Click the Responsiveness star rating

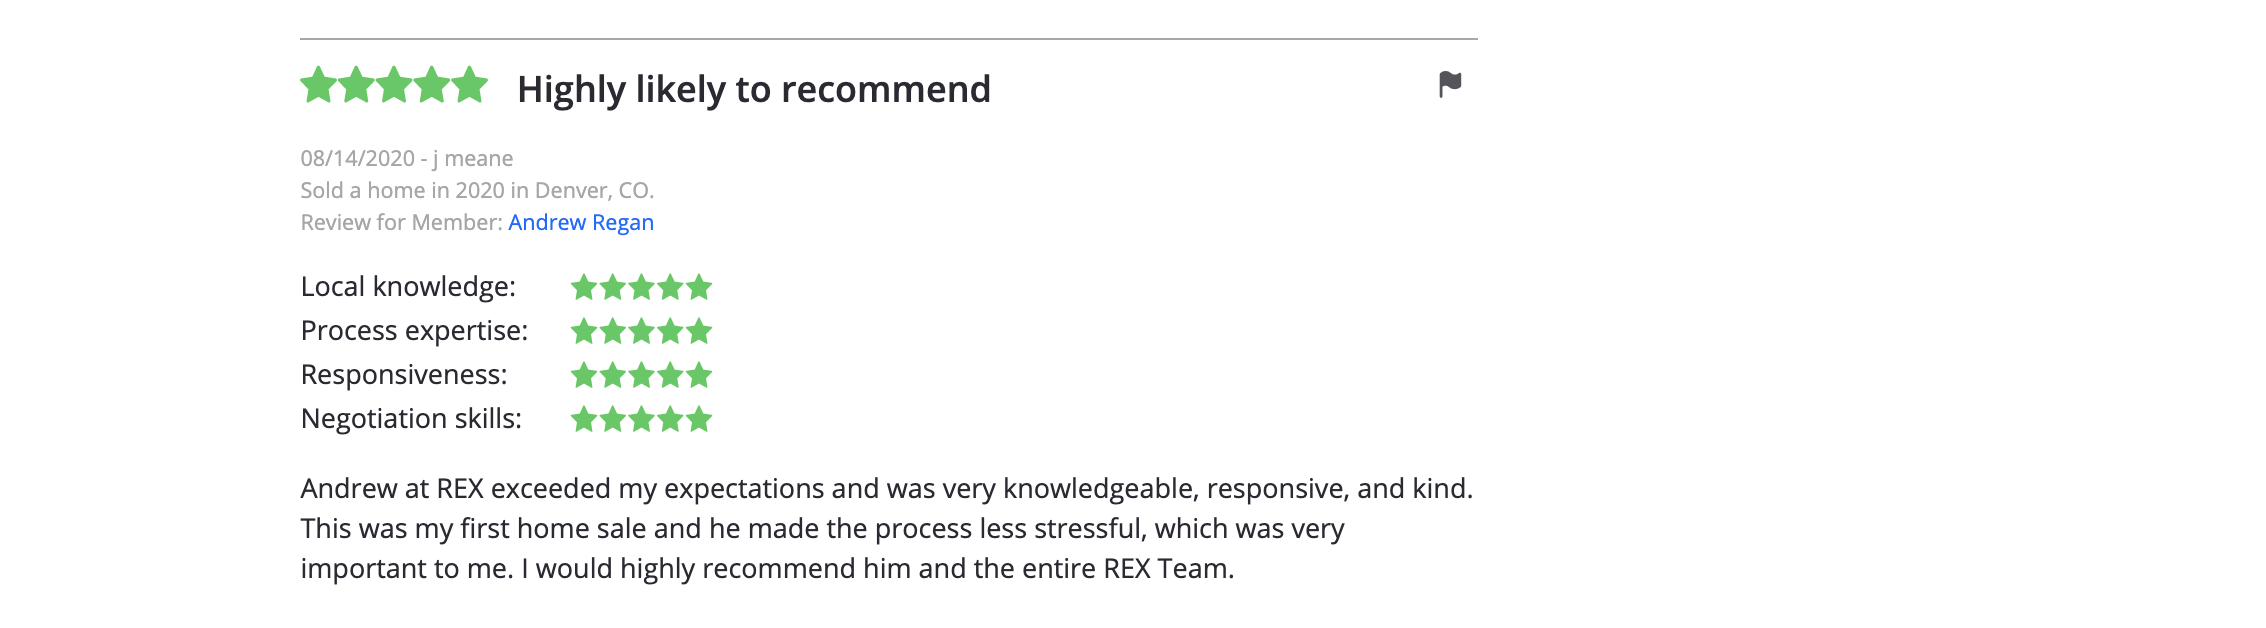641,376
